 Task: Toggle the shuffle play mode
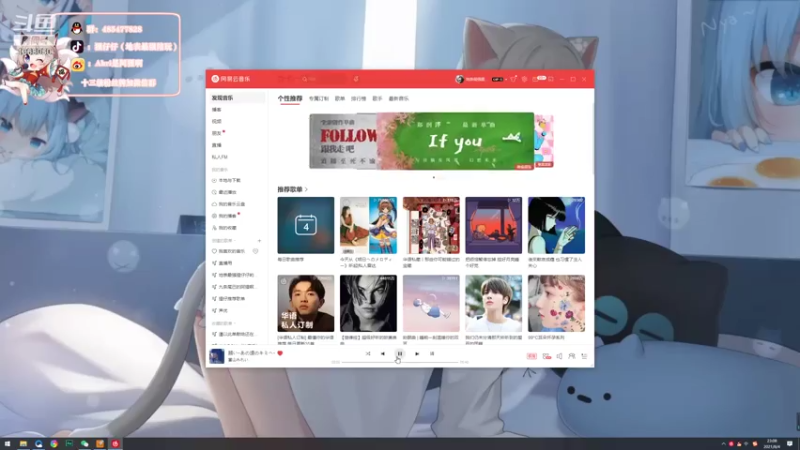point(368,354)
